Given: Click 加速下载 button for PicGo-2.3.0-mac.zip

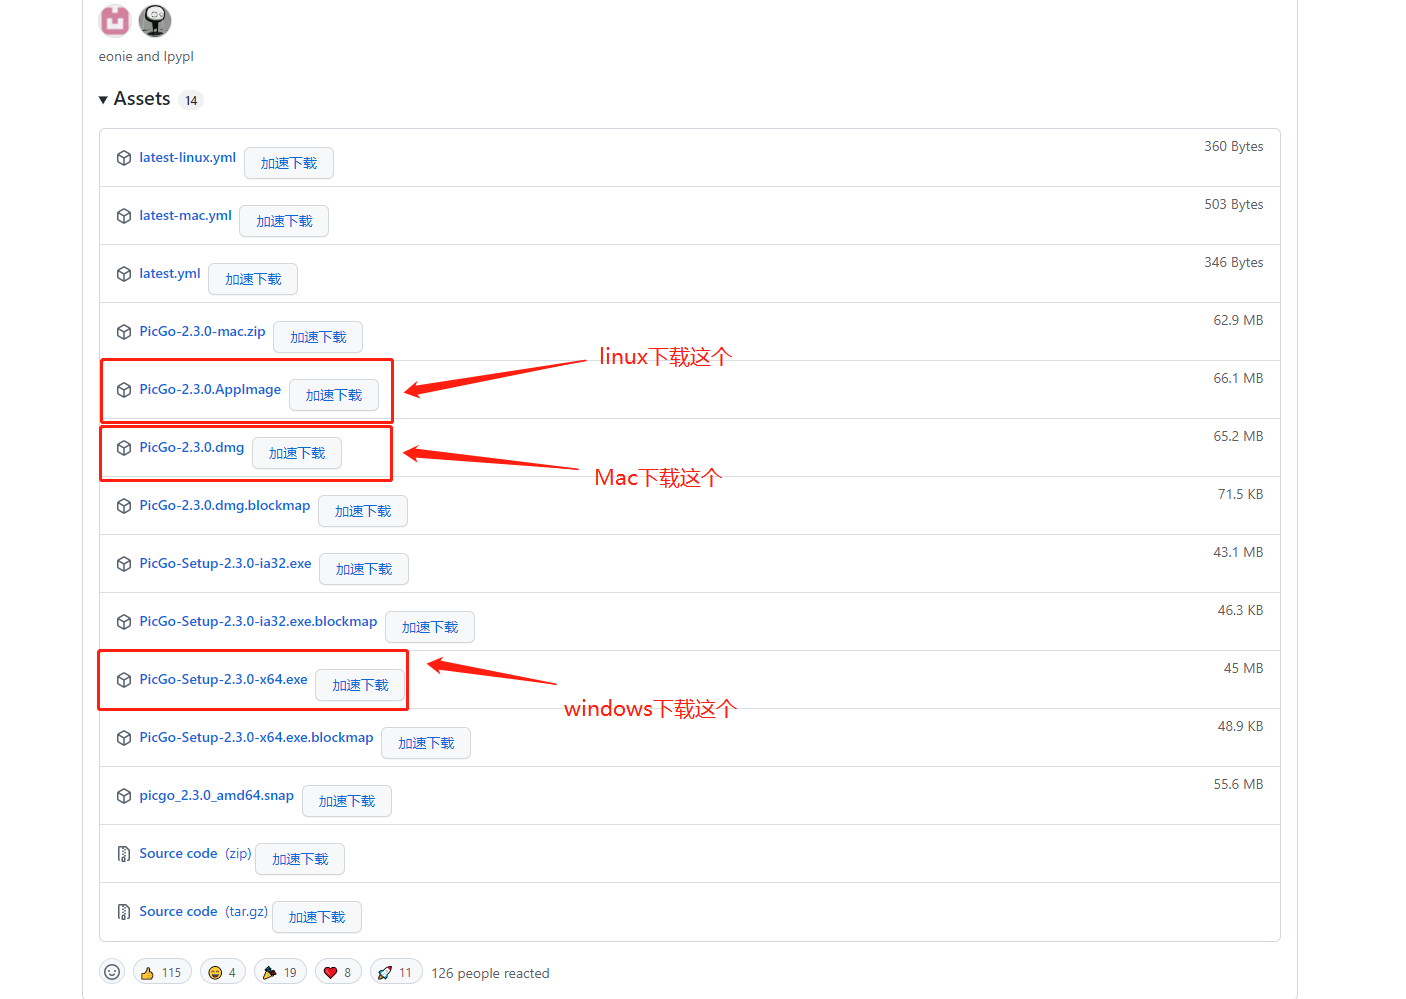Looking at the screenshot, I should point(318,337).
